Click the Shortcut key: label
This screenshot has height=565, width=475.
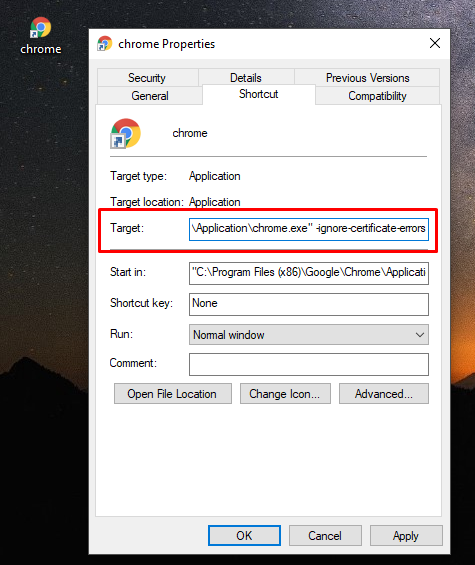tap(141, 303)
